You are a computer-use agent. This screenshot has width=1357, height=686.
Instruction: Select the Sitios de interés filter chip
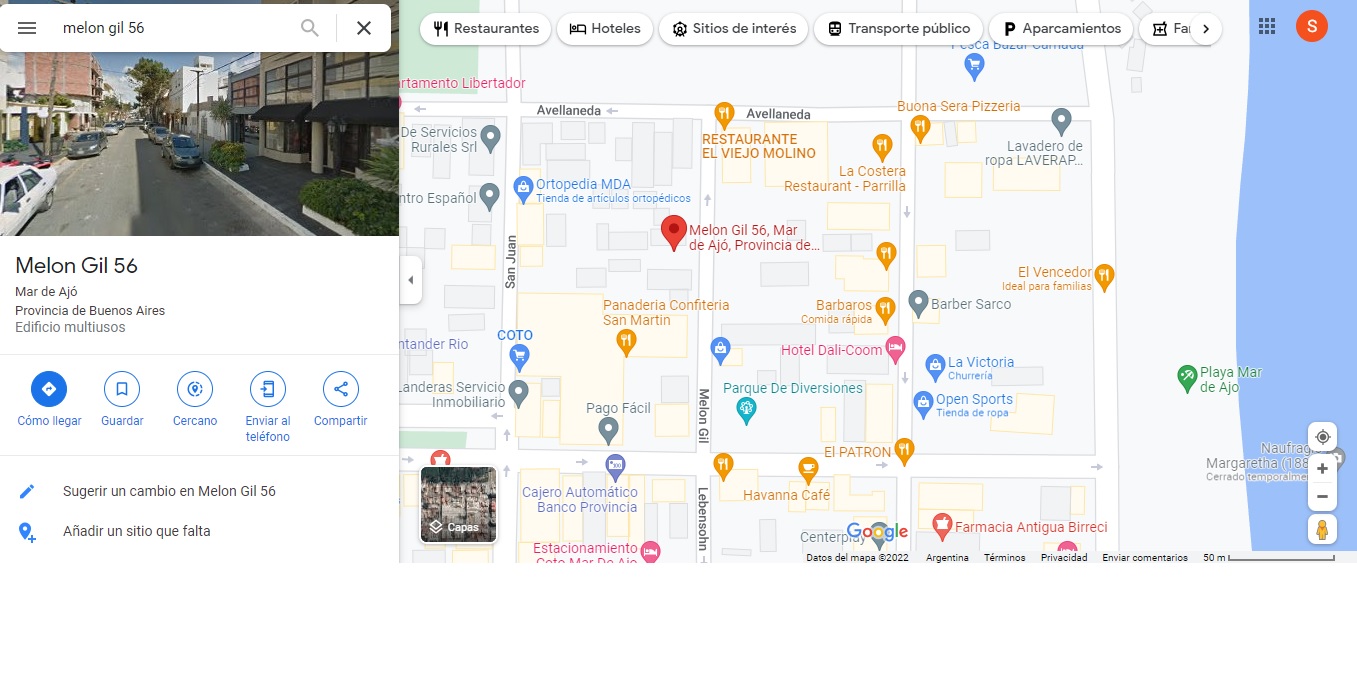(x=733, y=29)
